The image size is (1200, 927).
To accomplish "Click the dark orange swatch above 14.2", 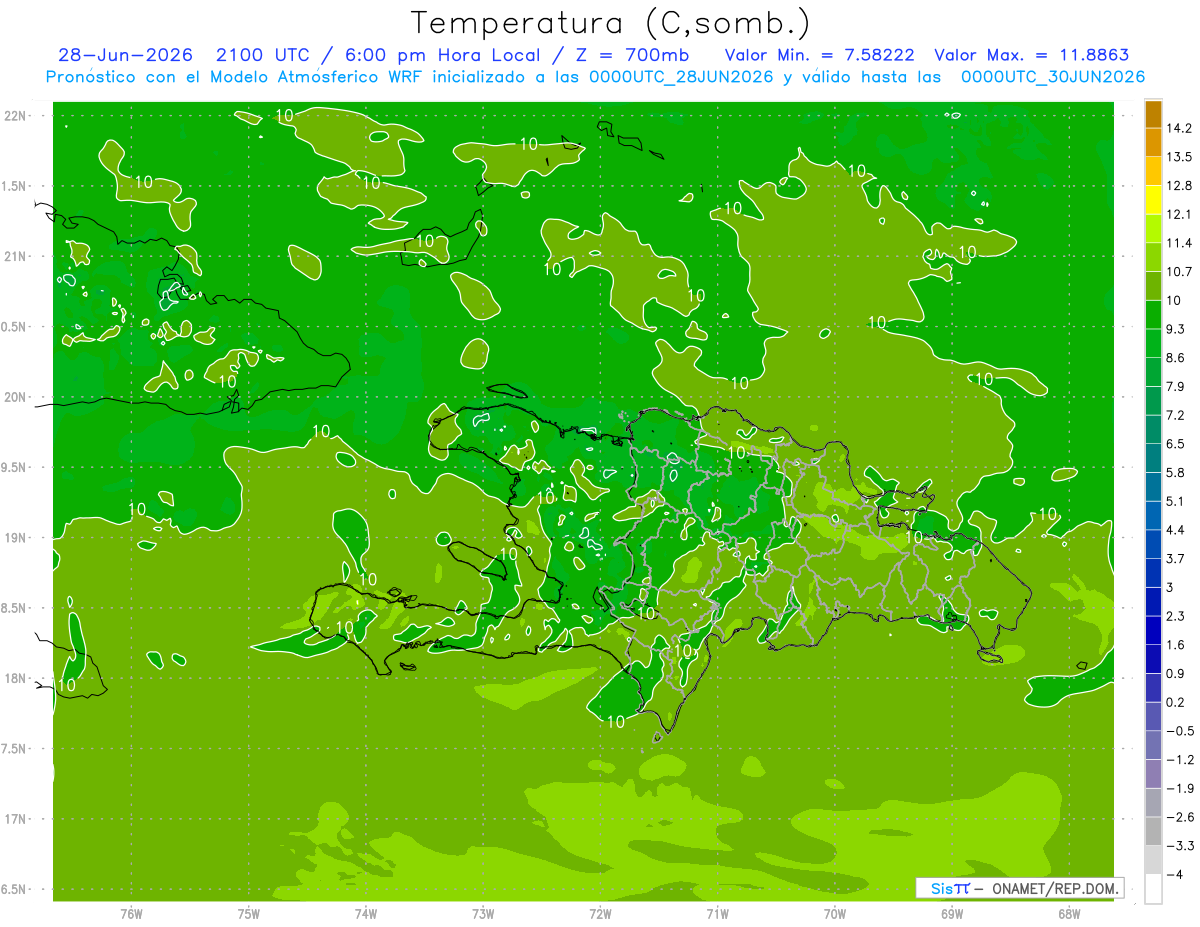I will (1153, 114).
